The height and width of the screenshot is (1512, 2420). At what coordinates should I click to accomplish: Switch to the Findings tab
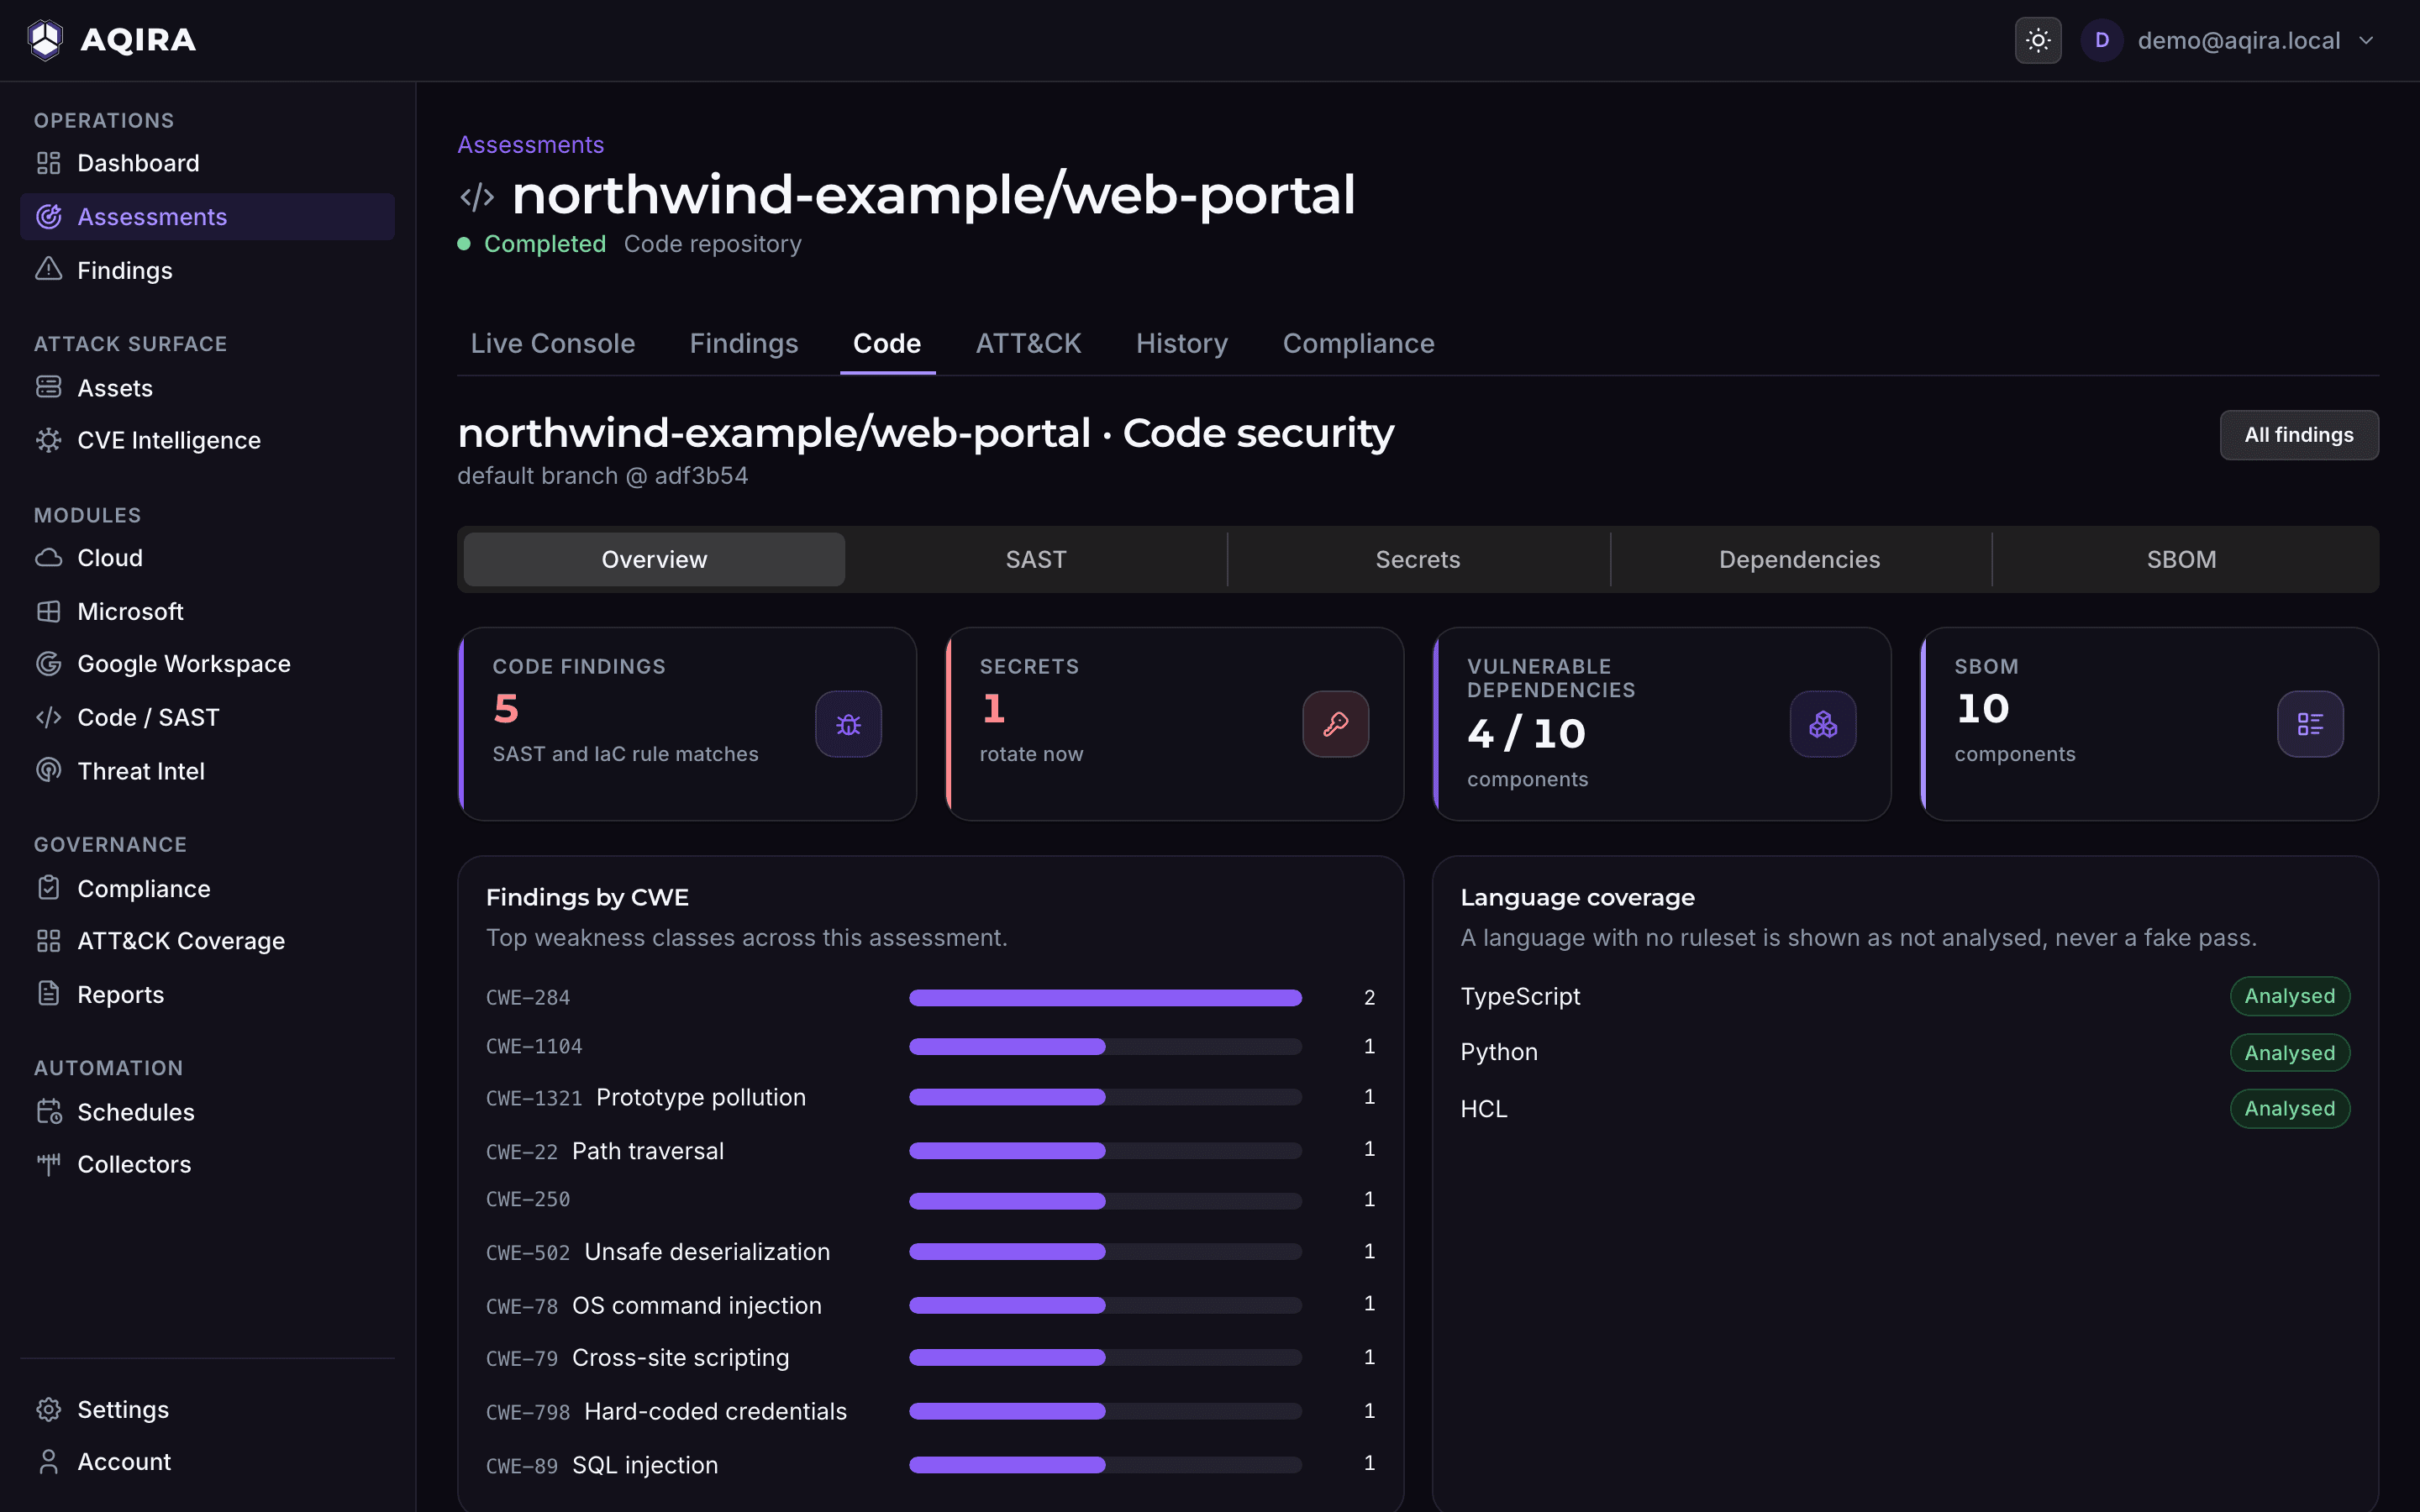coord(743,343)
